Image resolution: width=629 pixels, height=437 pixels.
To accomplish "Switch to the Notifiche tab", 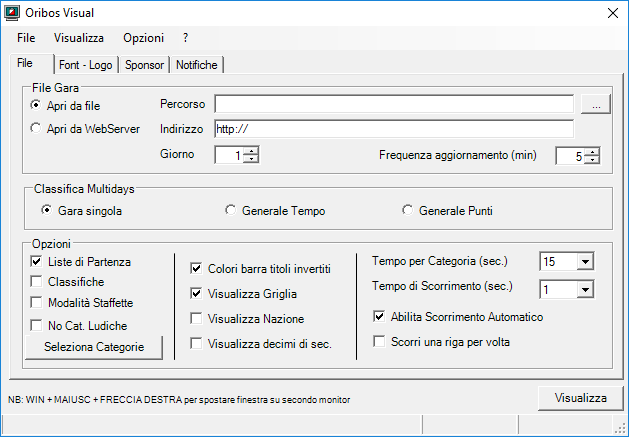I will click(197, 65).
